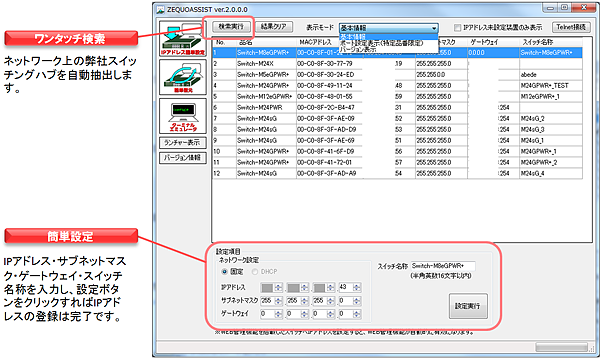Viewport: 600px width, 361px height.
Task: Click the サブネットマスク first octet 255 spinner
Action: 278,301
